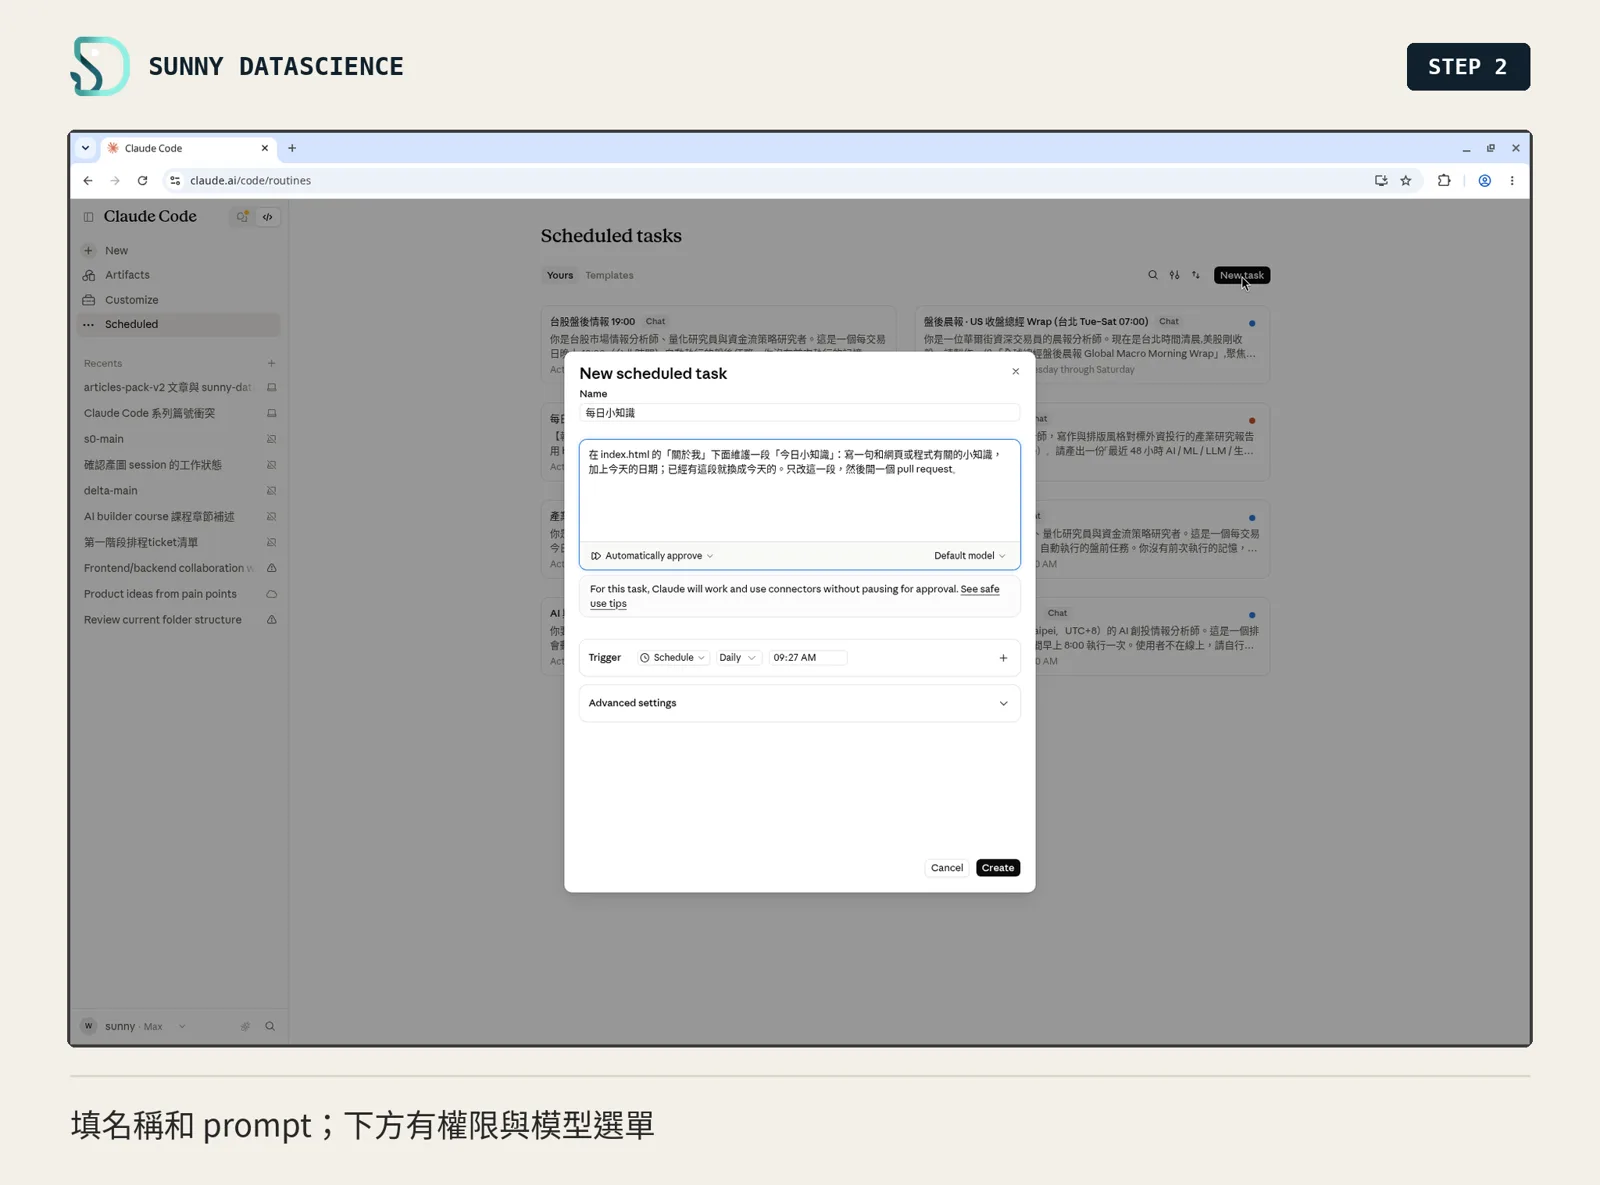Click the search icon at sidebar bottom
Screen dimensions: 1600x1185
(x=270, y=1026)
